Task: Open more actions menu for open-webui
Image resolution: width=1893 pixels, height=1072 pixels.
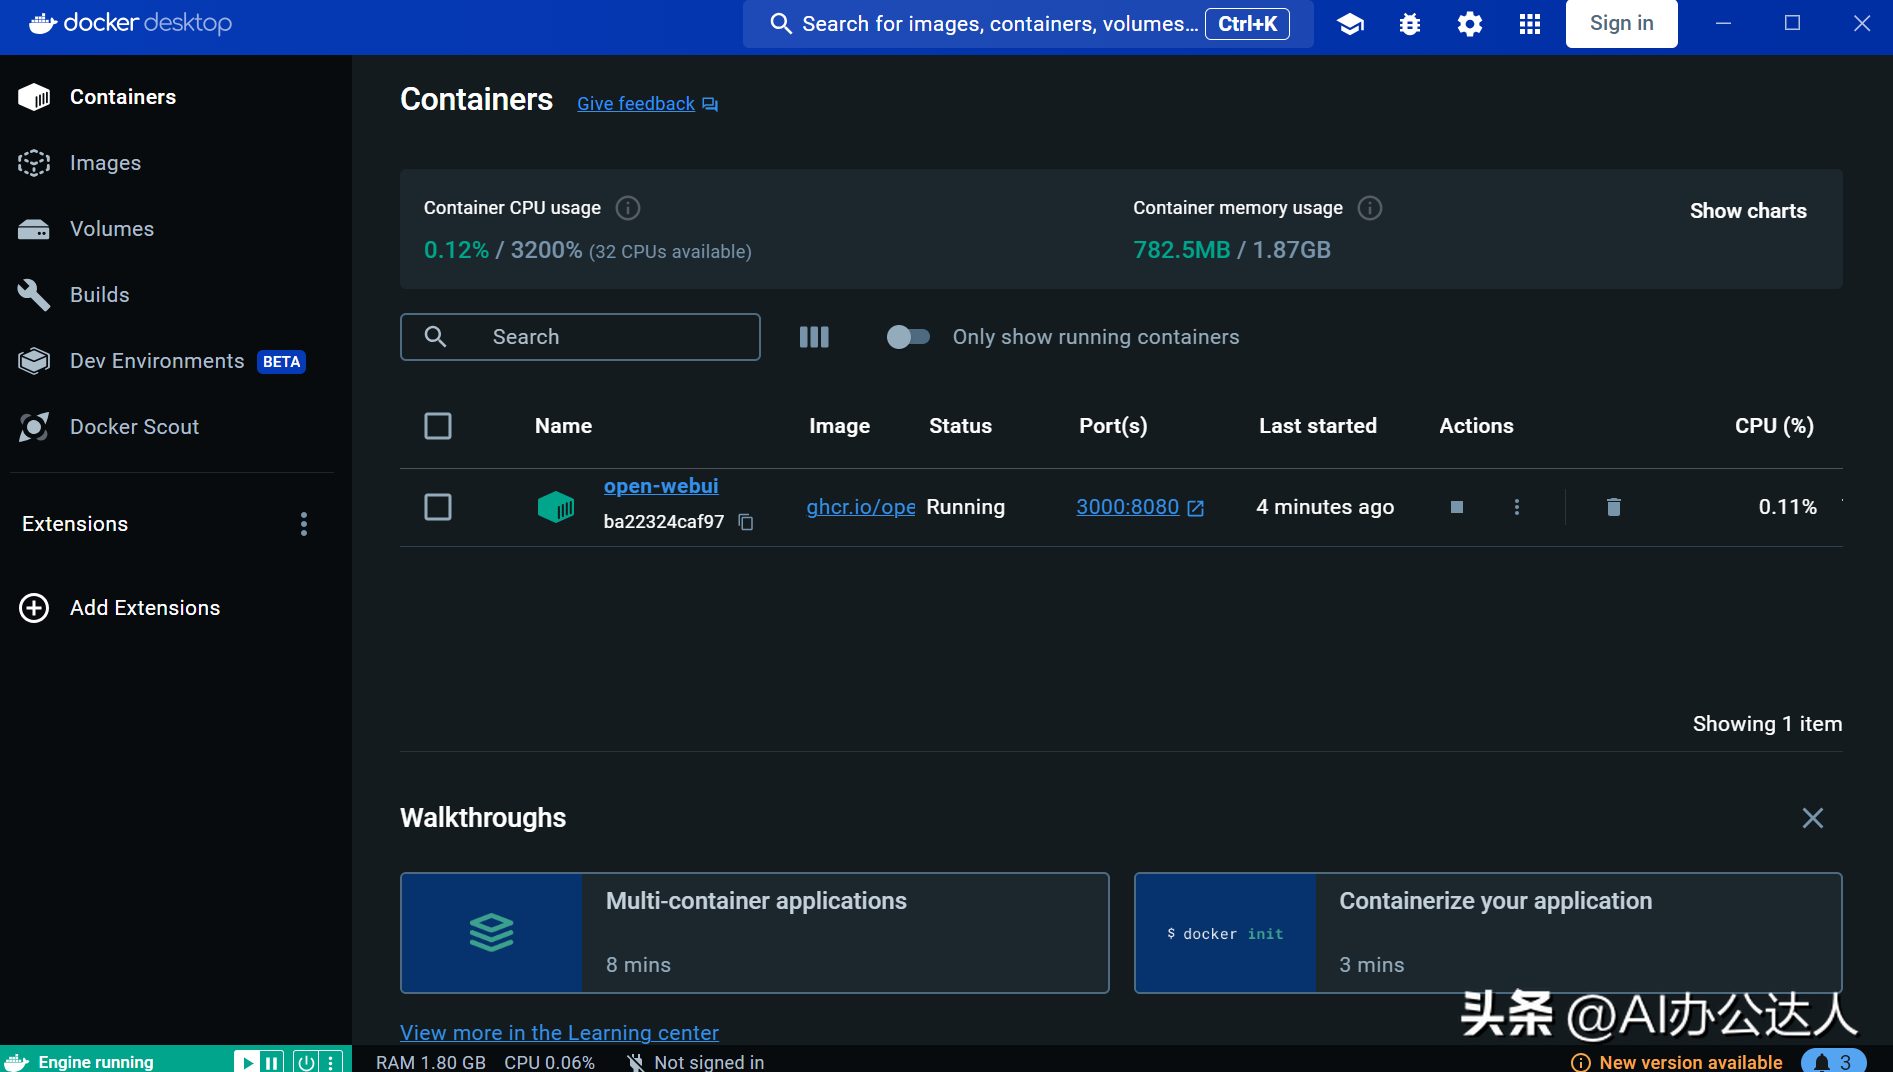Action: (x=1517, y=507)
